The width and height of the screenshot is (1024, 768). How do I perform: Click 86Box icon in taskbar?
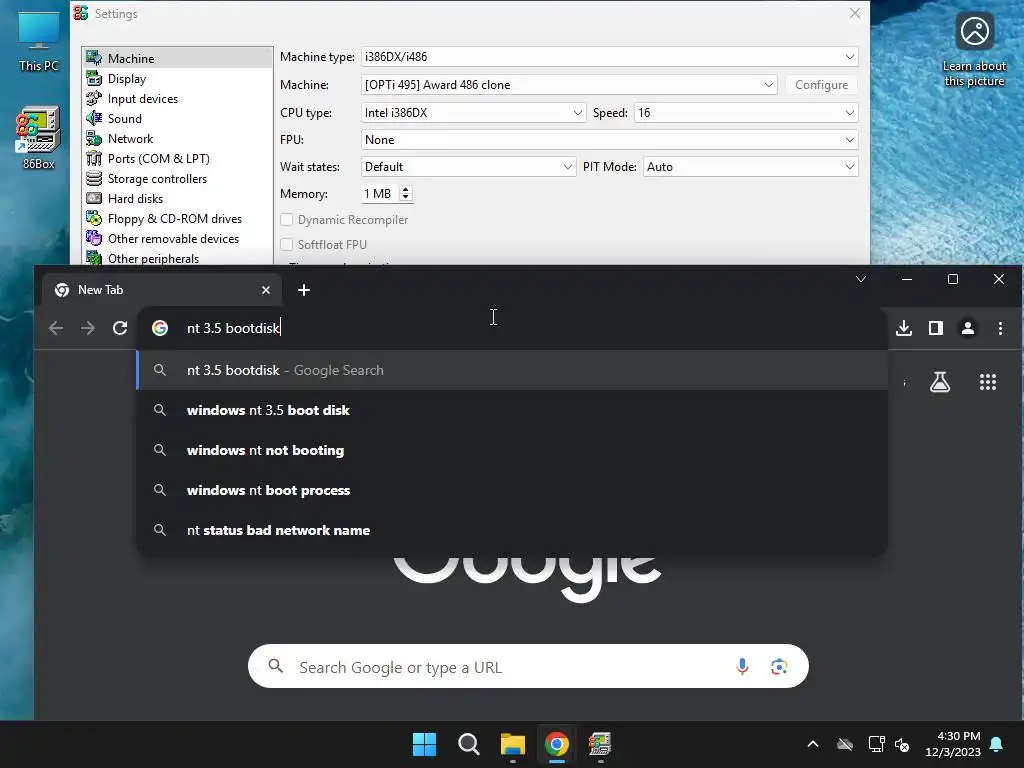600,744
